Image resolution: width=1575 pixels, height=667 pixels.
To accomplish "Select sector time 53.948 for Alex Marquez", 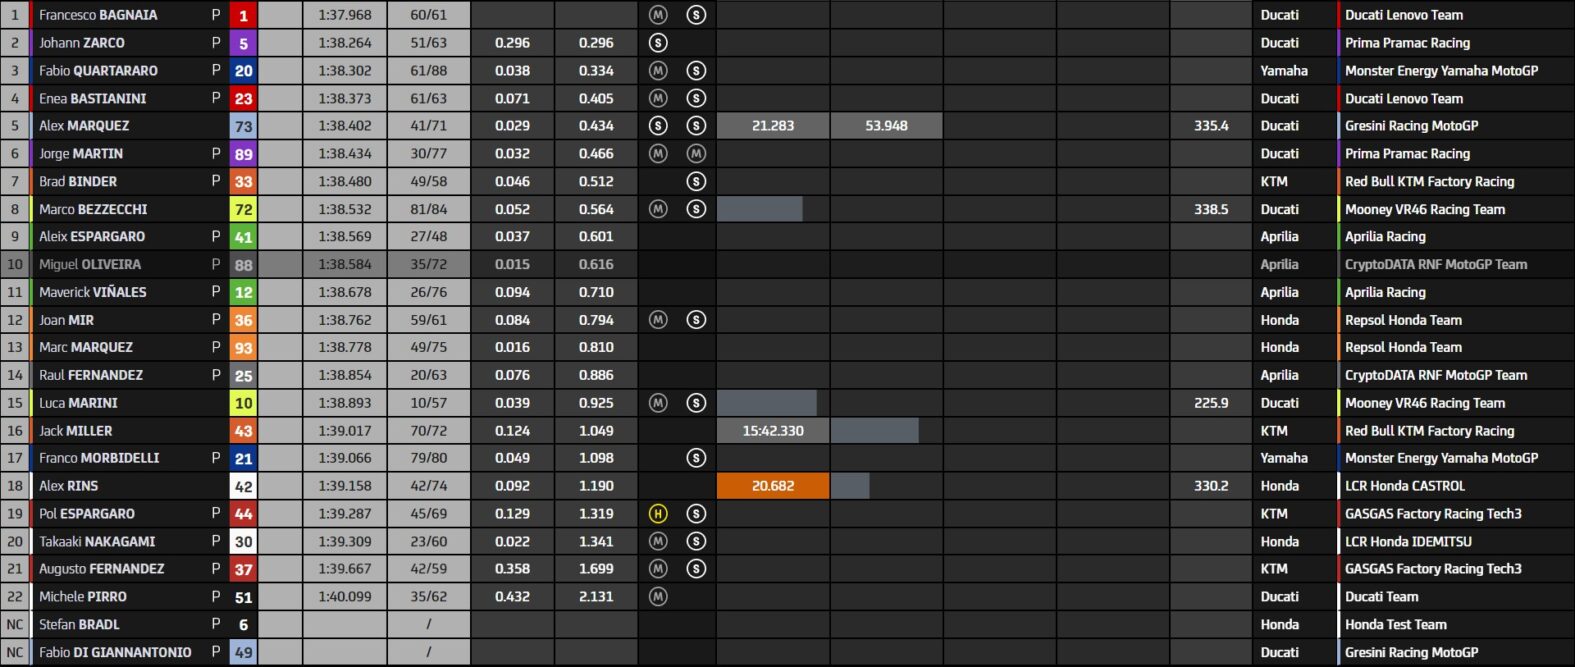I will click(x=887, y=126).
